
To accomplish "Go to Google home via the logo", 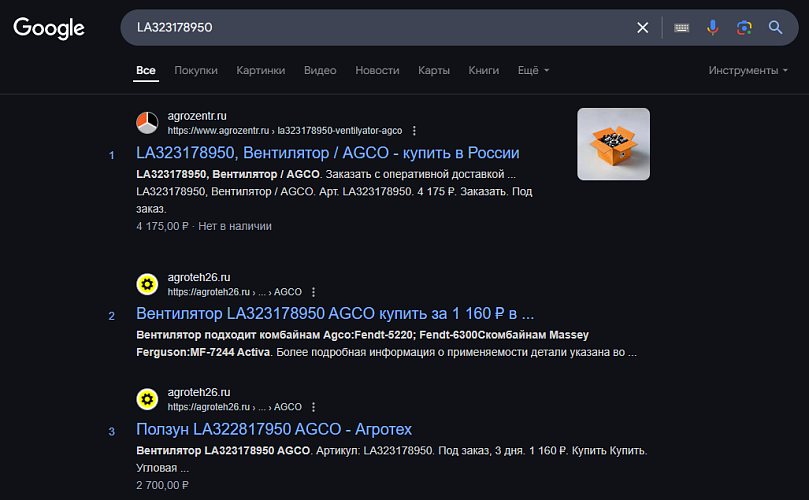I will click(49, 28).
